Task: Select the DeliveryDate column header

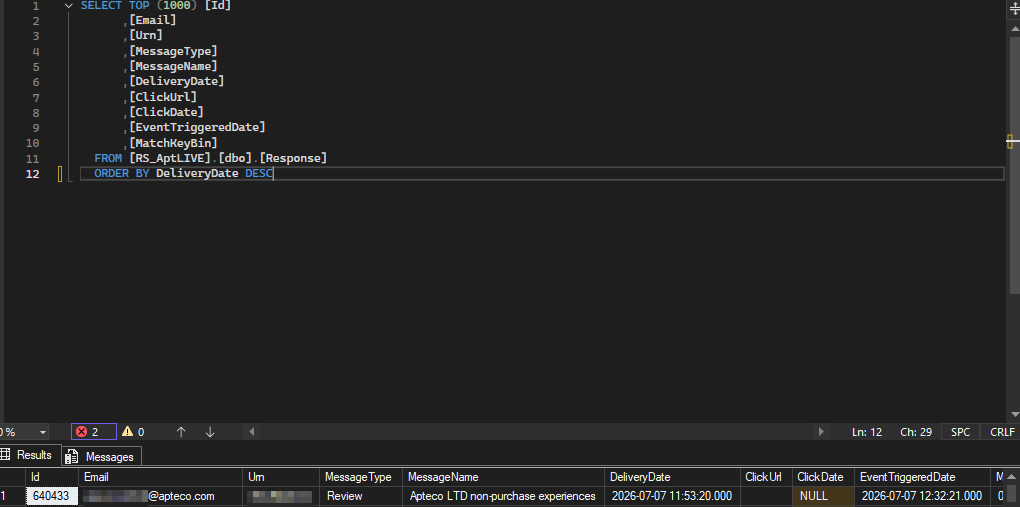Action: [x=673, y=477]
